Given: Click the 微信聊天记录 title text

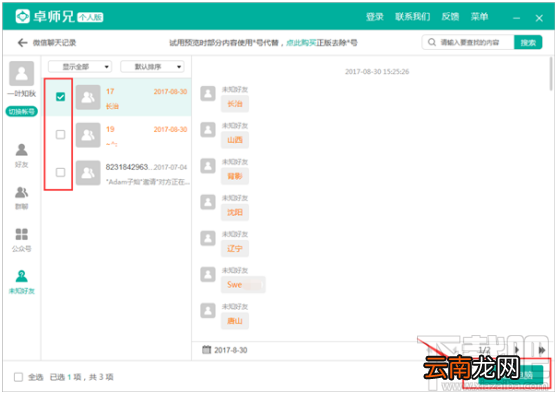Looking at the screenshot, I should pyautogui.click(x=54, y=43).
